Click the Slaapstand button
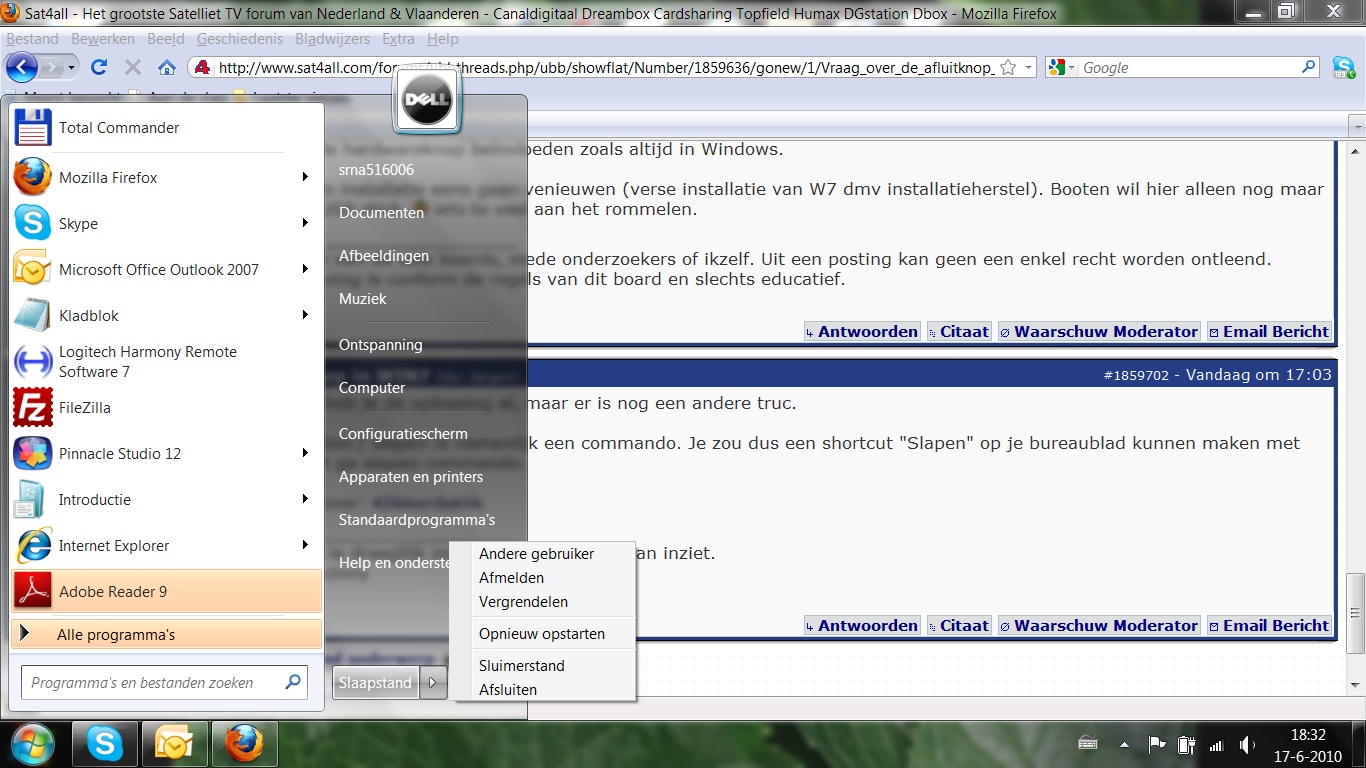The width and height of the screenshot is (1366, 768). point(376,683)
